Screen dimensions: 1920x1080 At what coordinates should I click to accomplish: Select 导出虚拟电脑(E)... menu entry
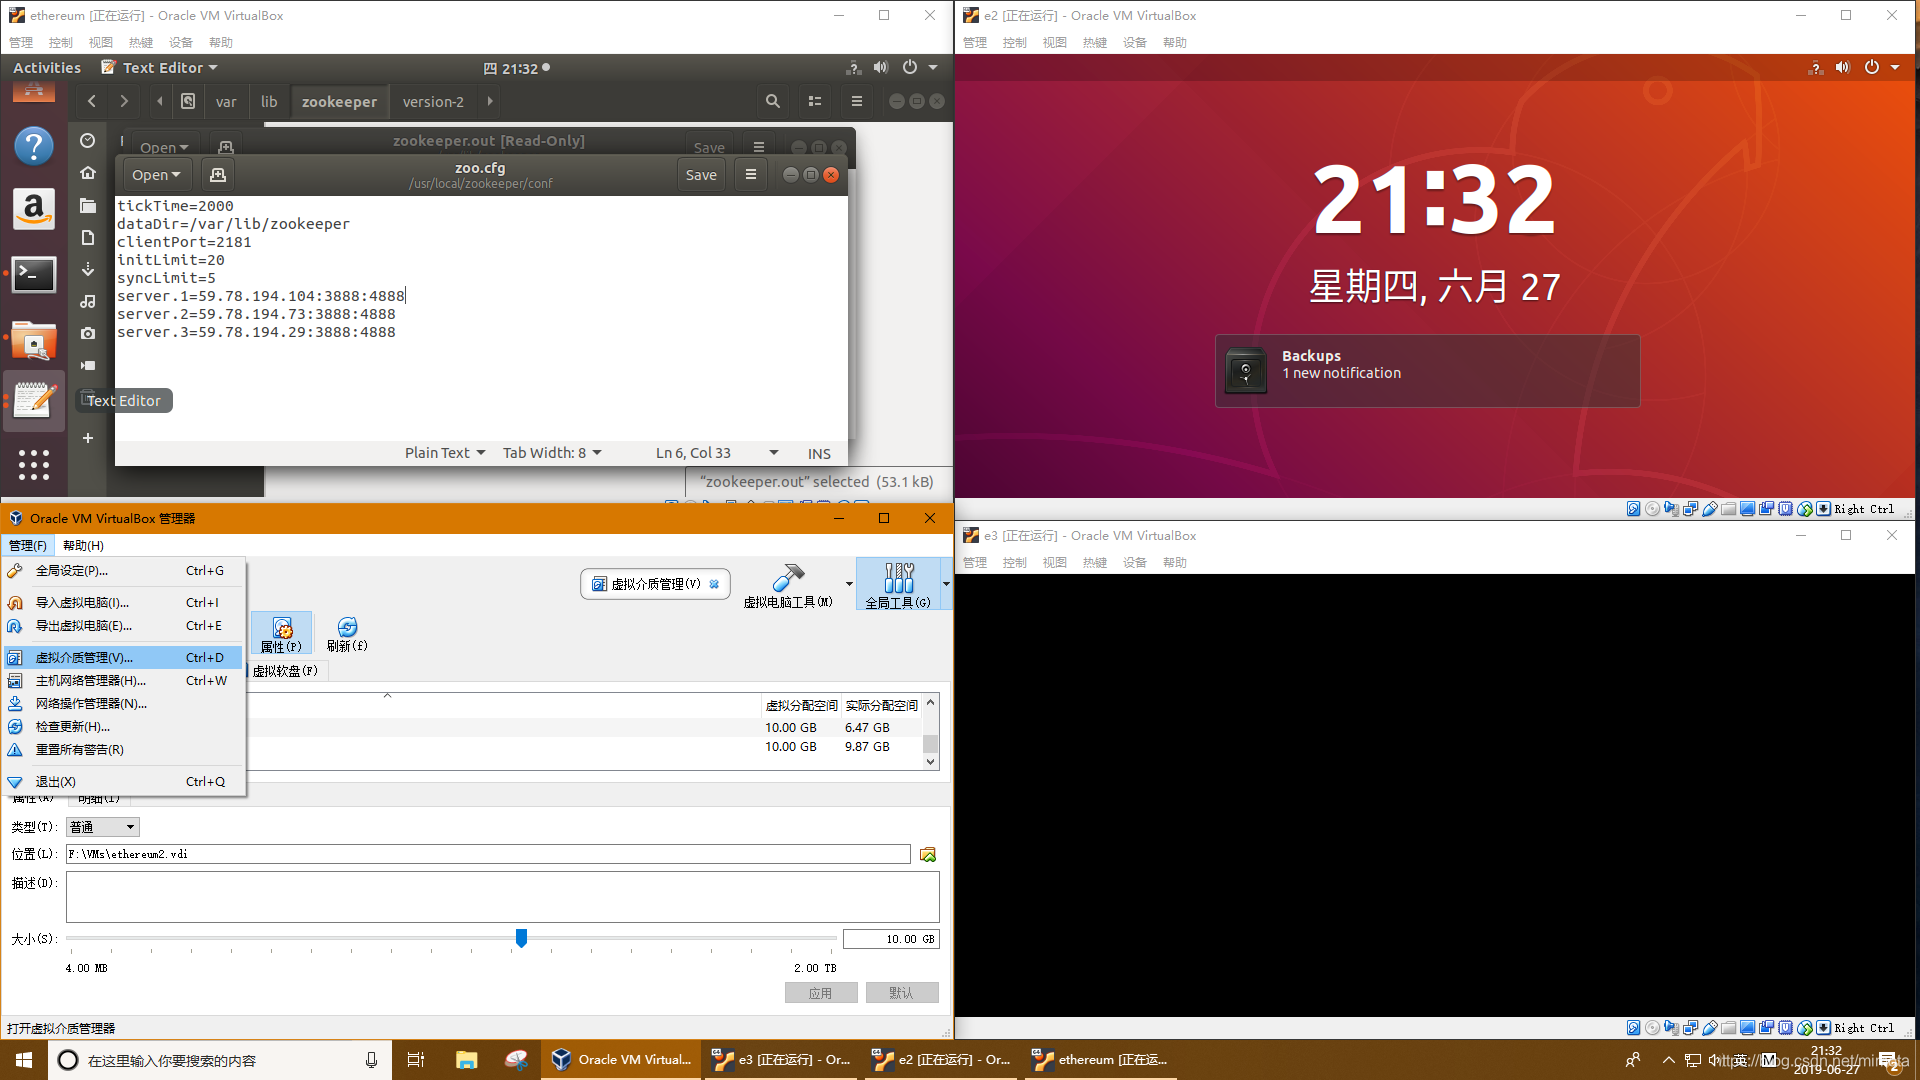[x=124, y=626]
